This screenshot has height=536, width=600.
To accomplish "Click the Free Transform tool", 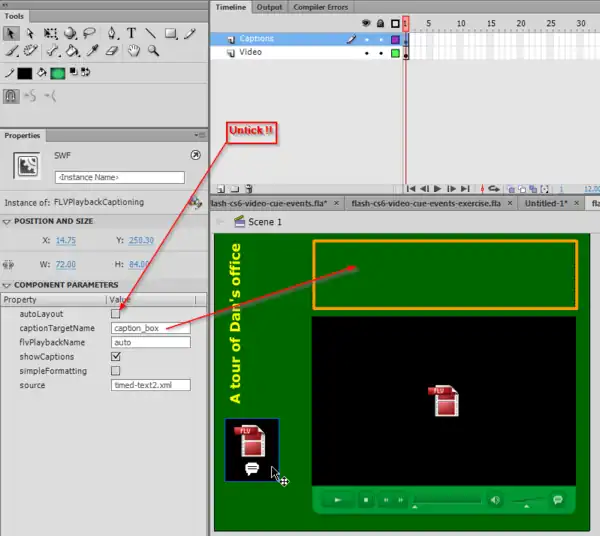I will 50,33.
